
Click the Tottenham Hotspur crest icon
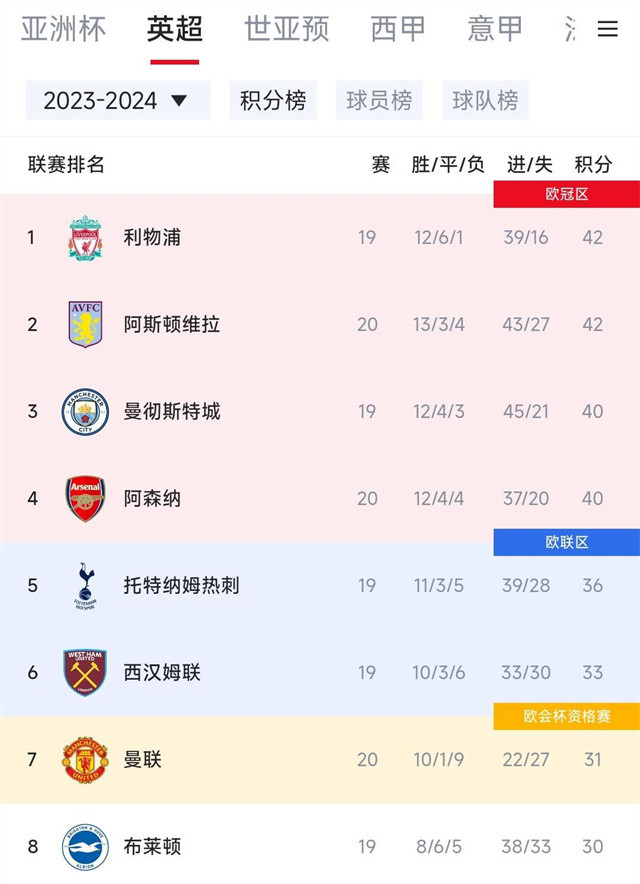(85, 585)
